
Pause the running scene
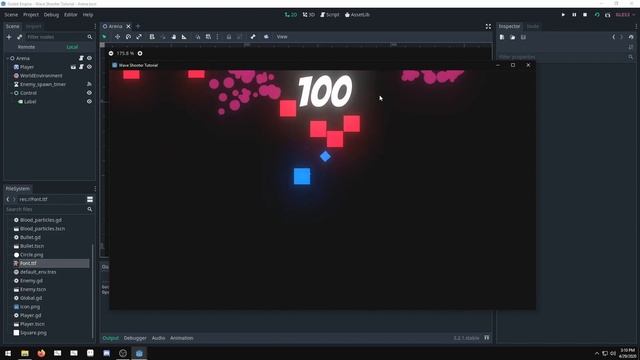(x=574, y=15)
